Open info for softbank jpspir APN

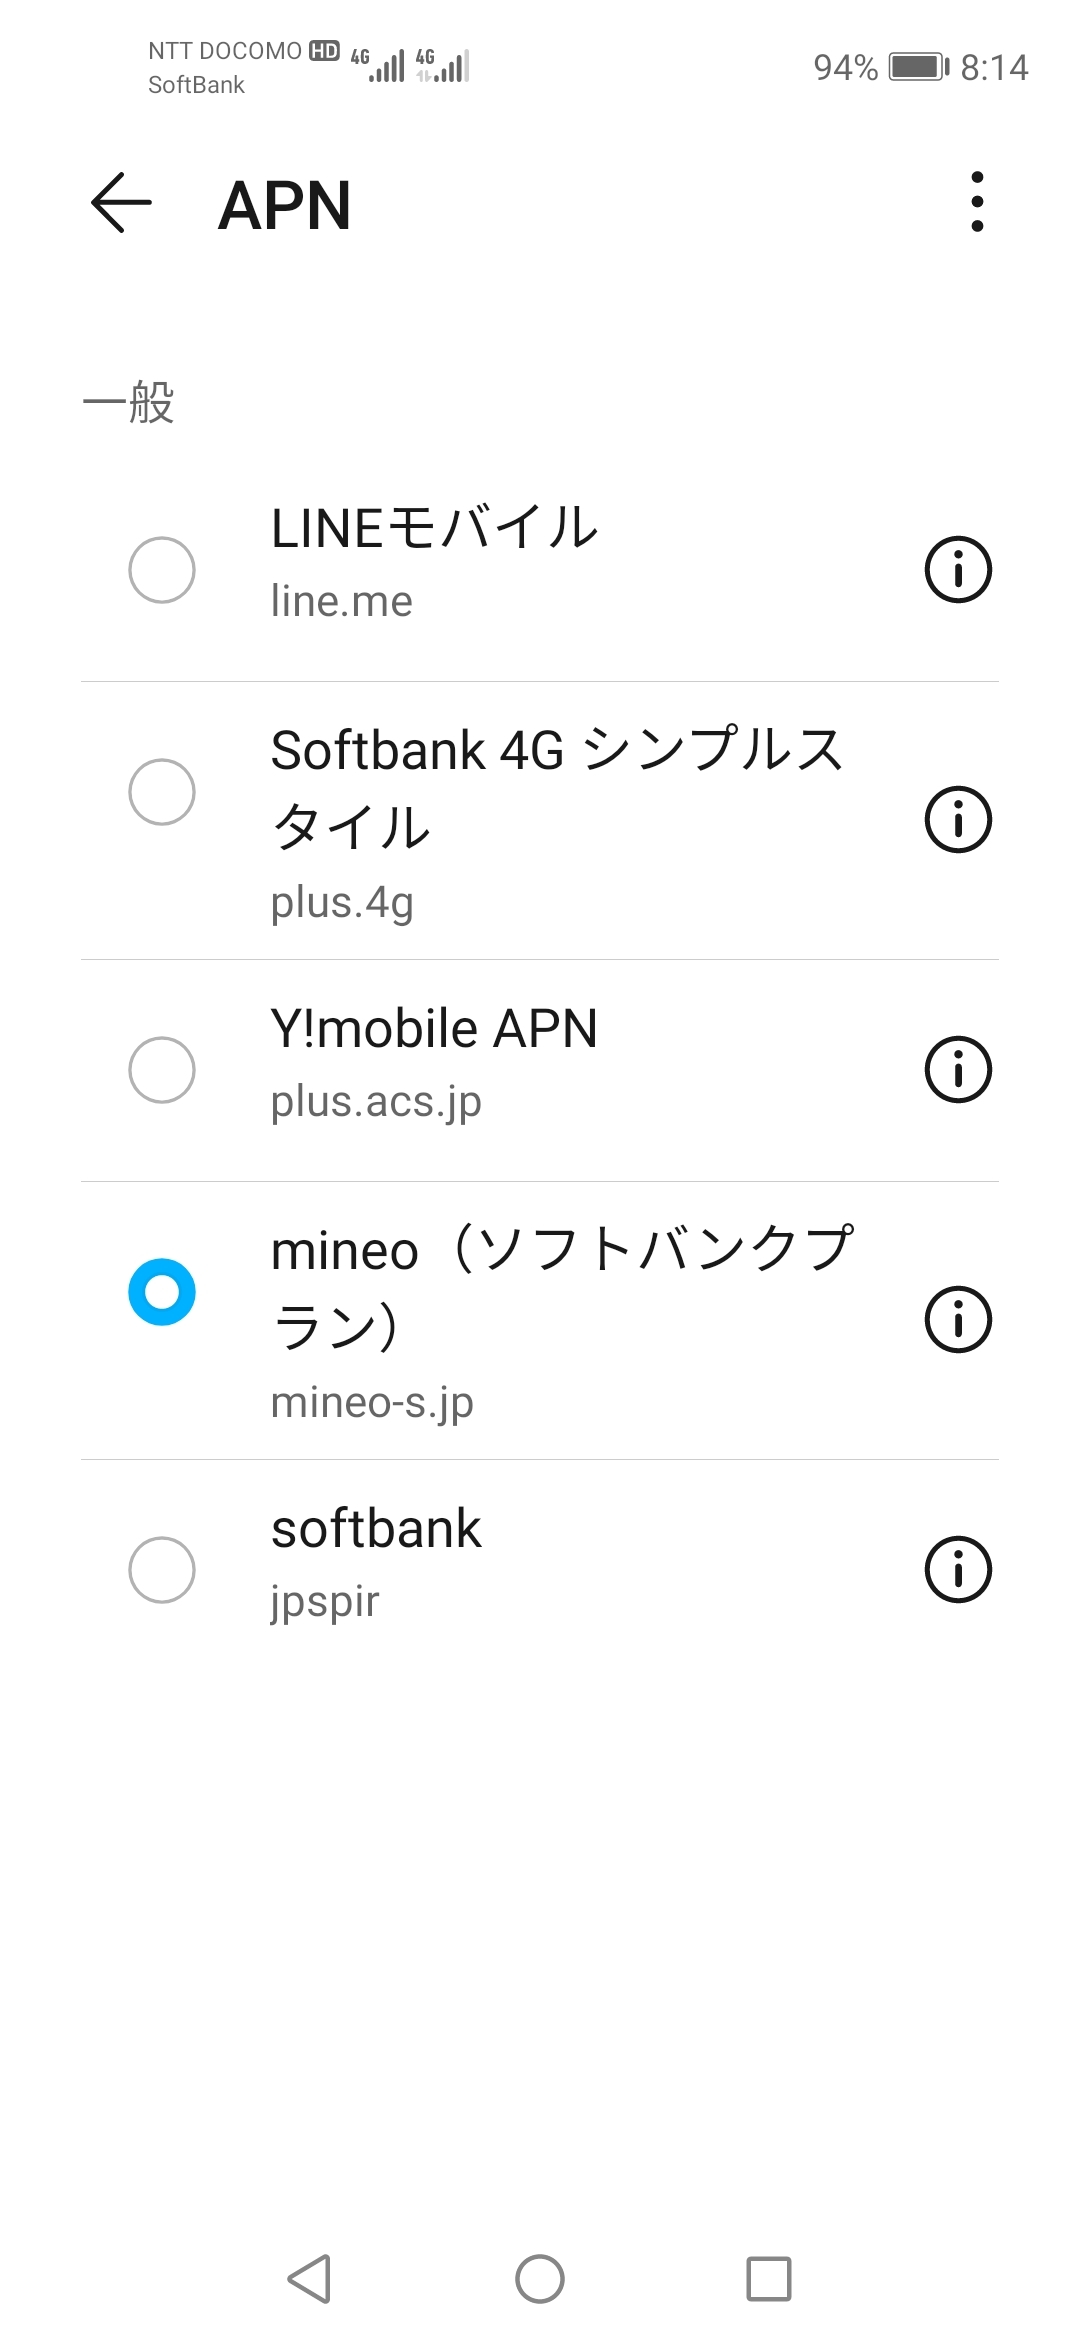pyautogui.click(x=957, y=1570)
